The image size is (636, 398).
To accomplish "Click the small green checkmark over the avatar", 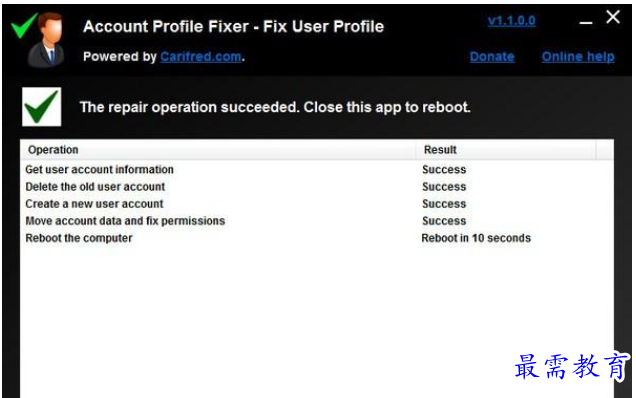I will point(24,26).
